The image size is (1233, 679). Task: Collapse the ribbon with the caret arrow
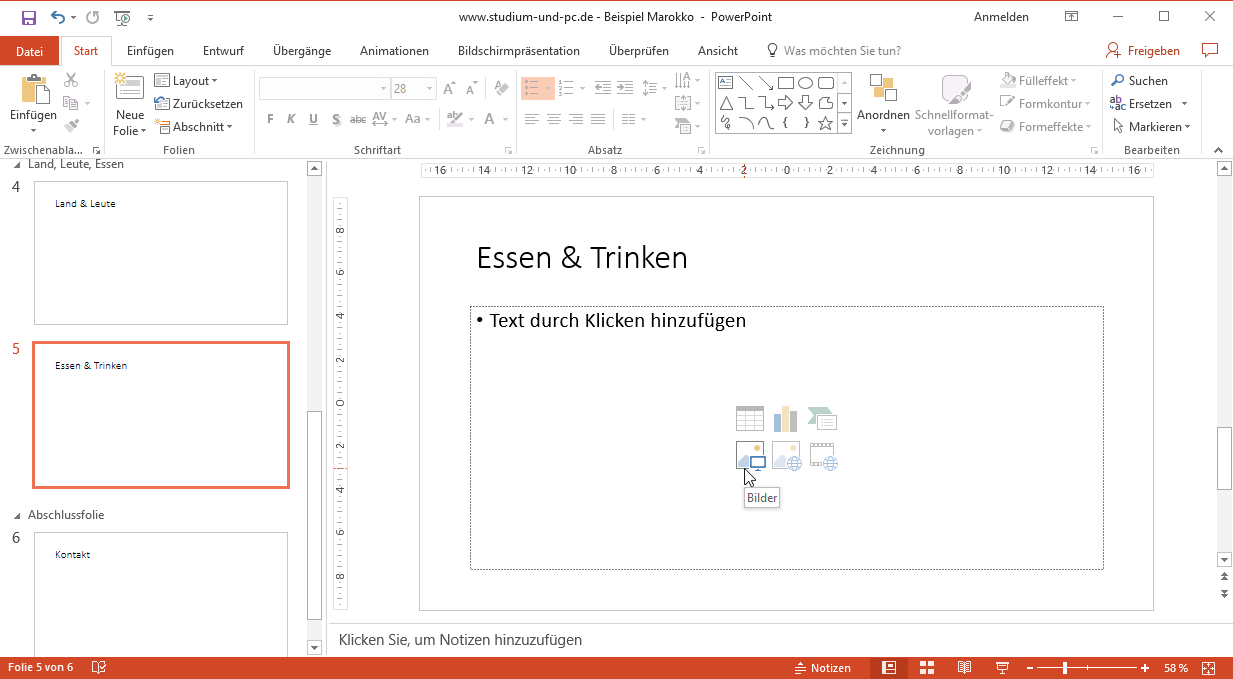[1218, 150]
